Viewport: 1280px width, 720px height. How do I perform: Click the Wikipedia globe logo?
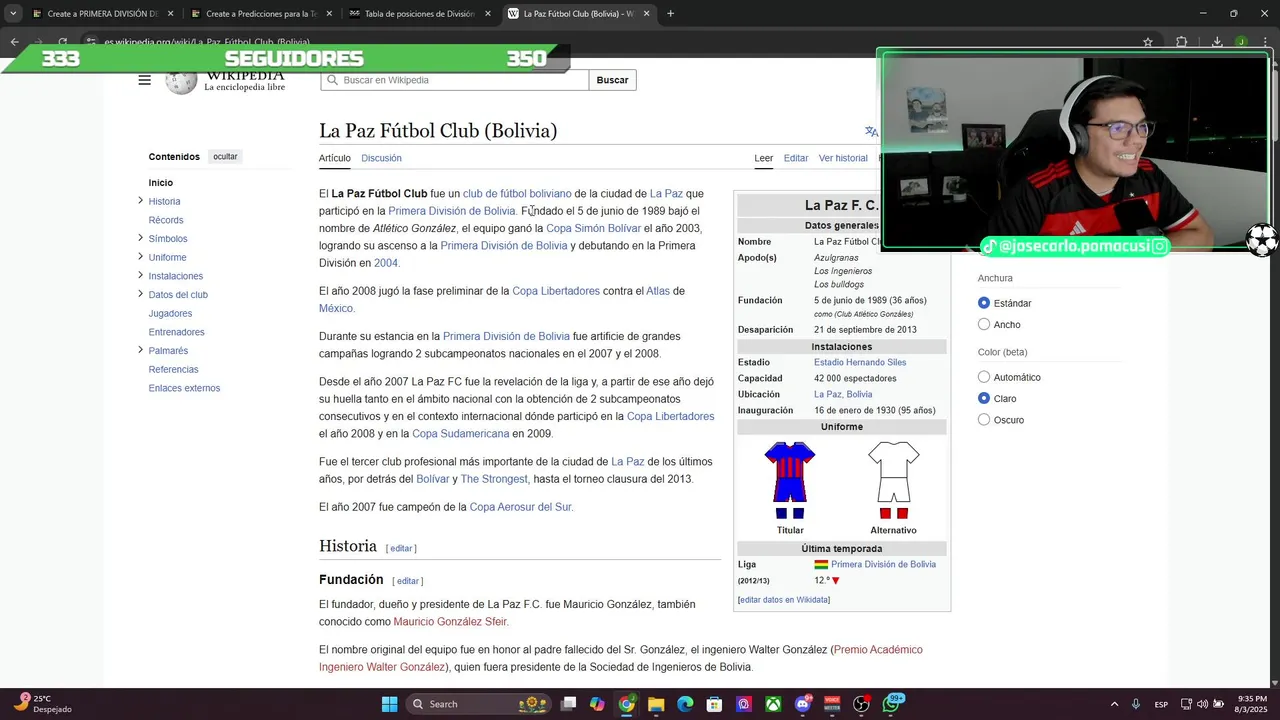(x=181, y=82)
